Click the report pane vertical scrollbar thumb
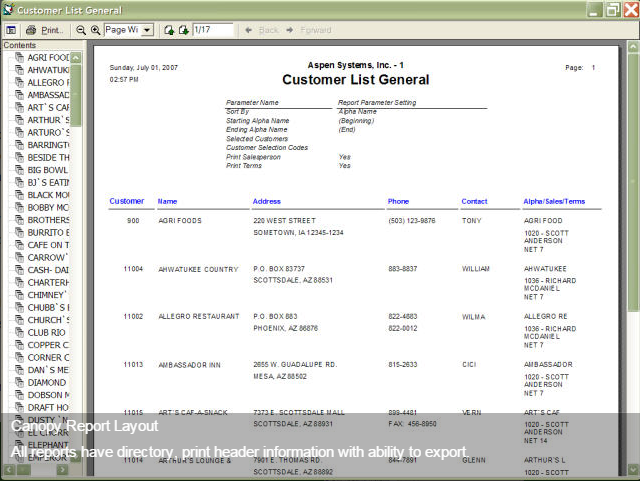Screen dimensions: 640x481 point(633,182)
